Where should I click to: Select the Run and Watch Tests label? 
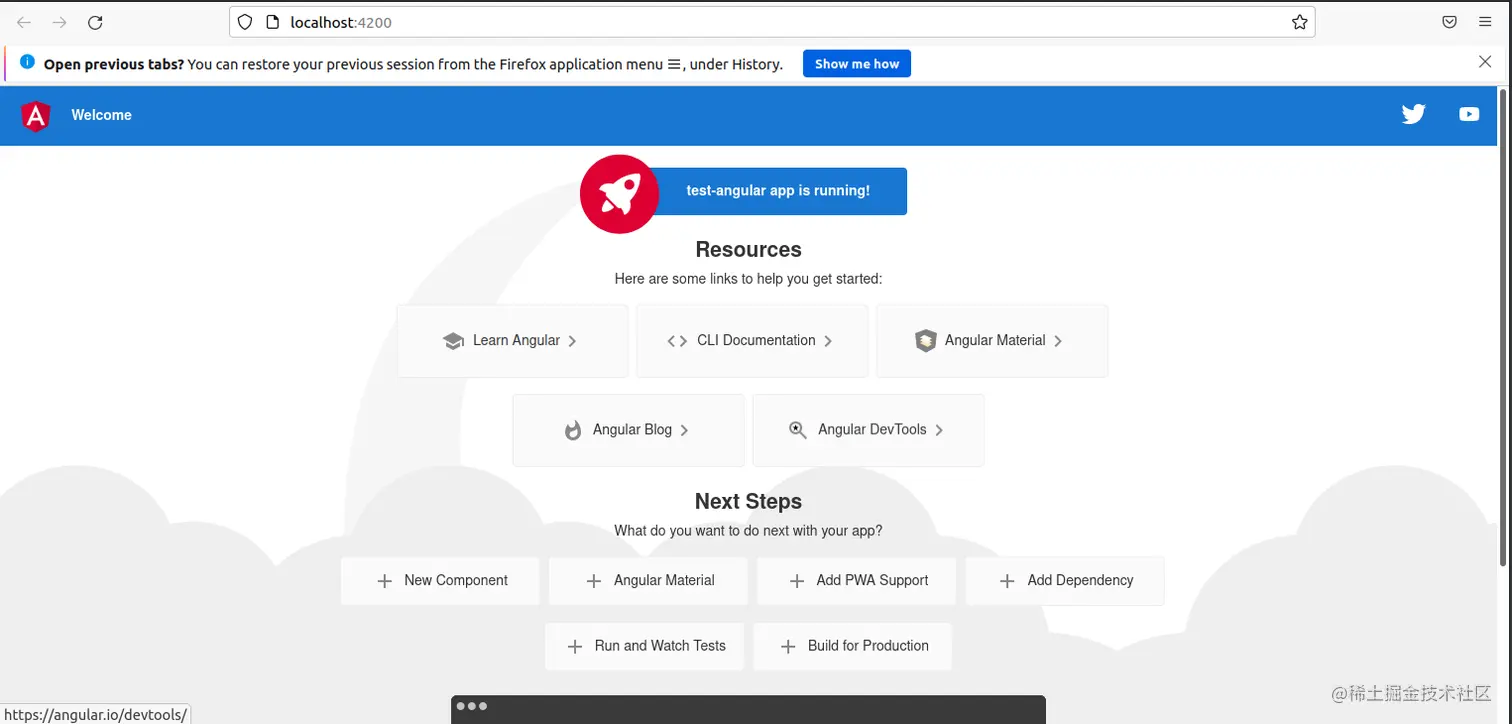coord(660,646)
